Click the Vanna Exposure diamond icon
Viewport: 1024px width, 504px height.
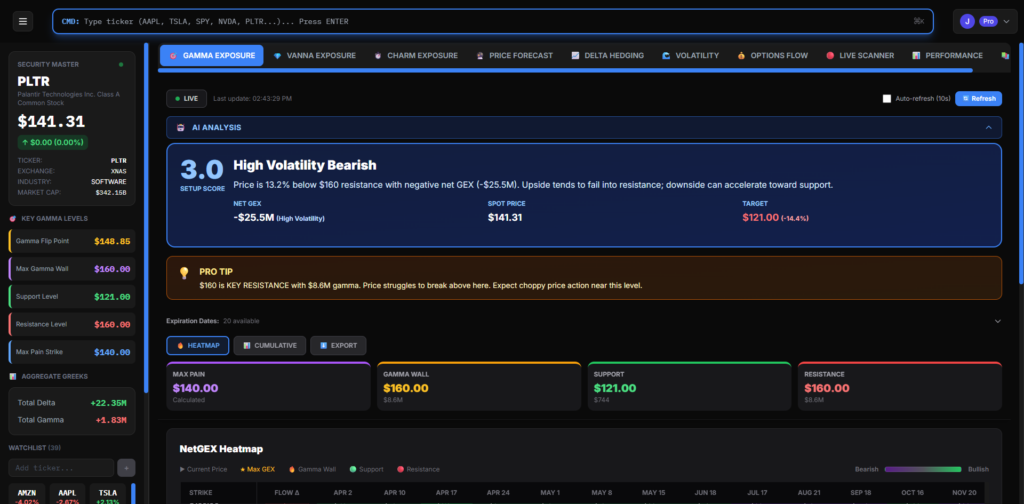[x=277, y=55]
